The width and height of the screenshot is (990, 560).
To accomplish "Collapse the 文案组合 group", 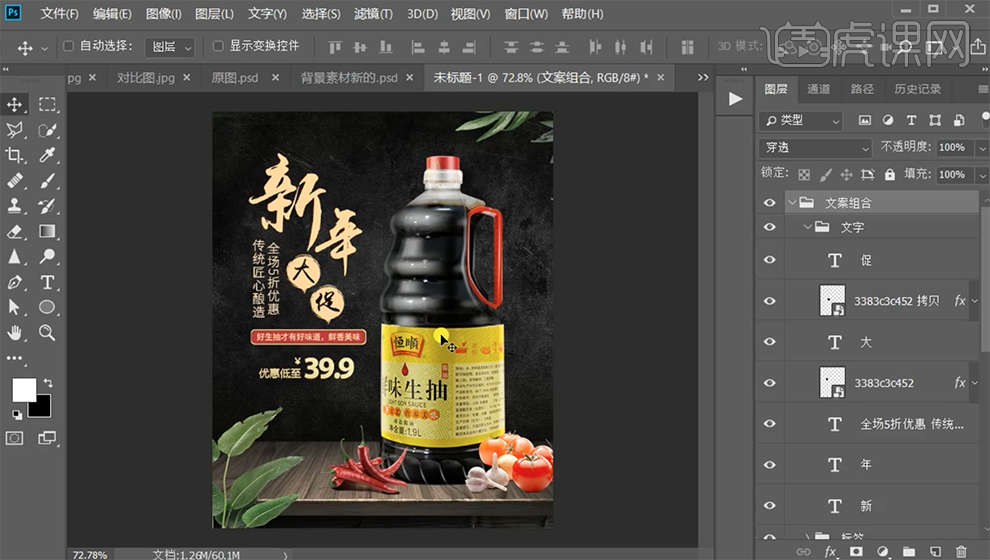I will click(792, 203).
